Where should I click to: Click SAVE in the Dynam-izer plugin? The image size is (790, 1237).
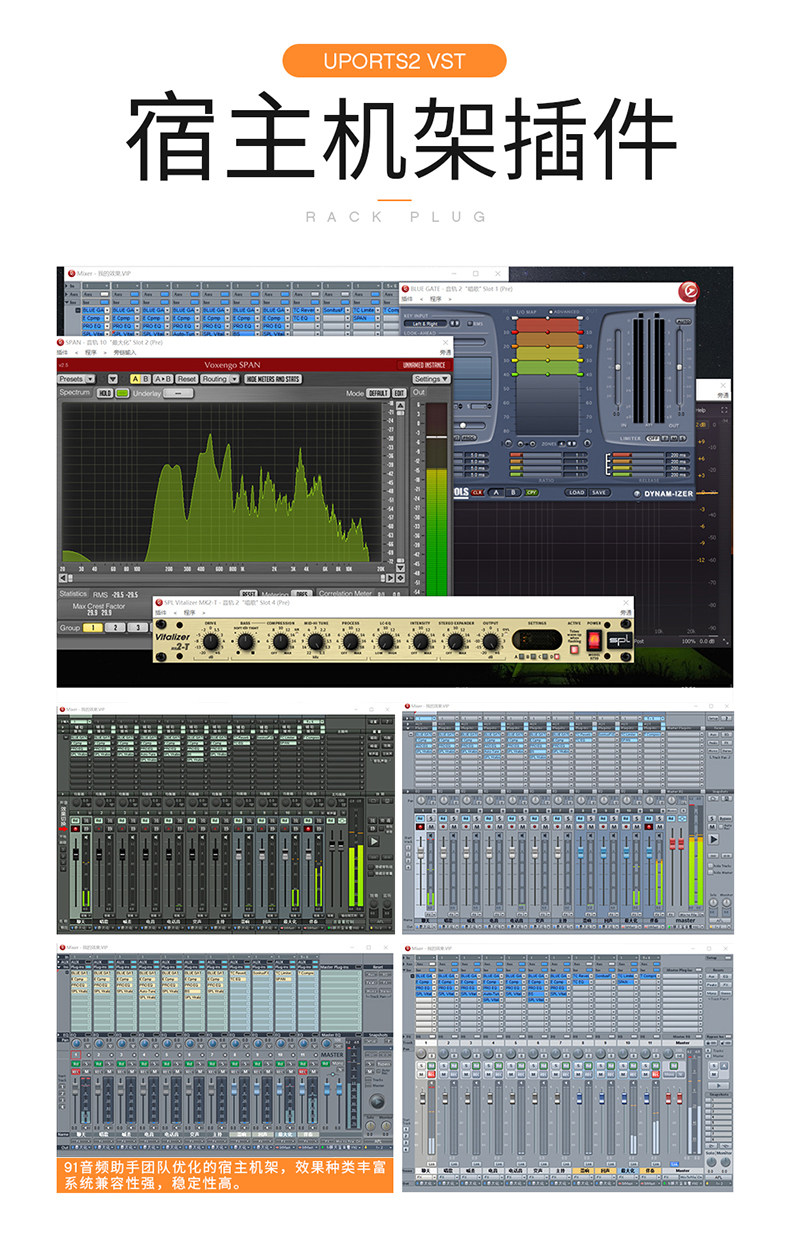click(599, 492)
